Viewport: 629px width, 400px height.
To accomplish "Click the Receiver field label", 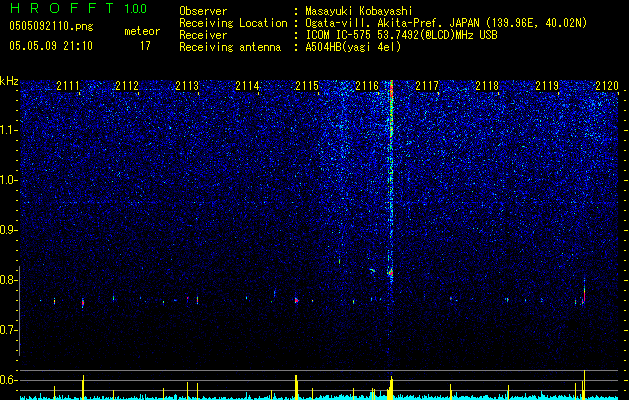I will [x=203, y=35].
